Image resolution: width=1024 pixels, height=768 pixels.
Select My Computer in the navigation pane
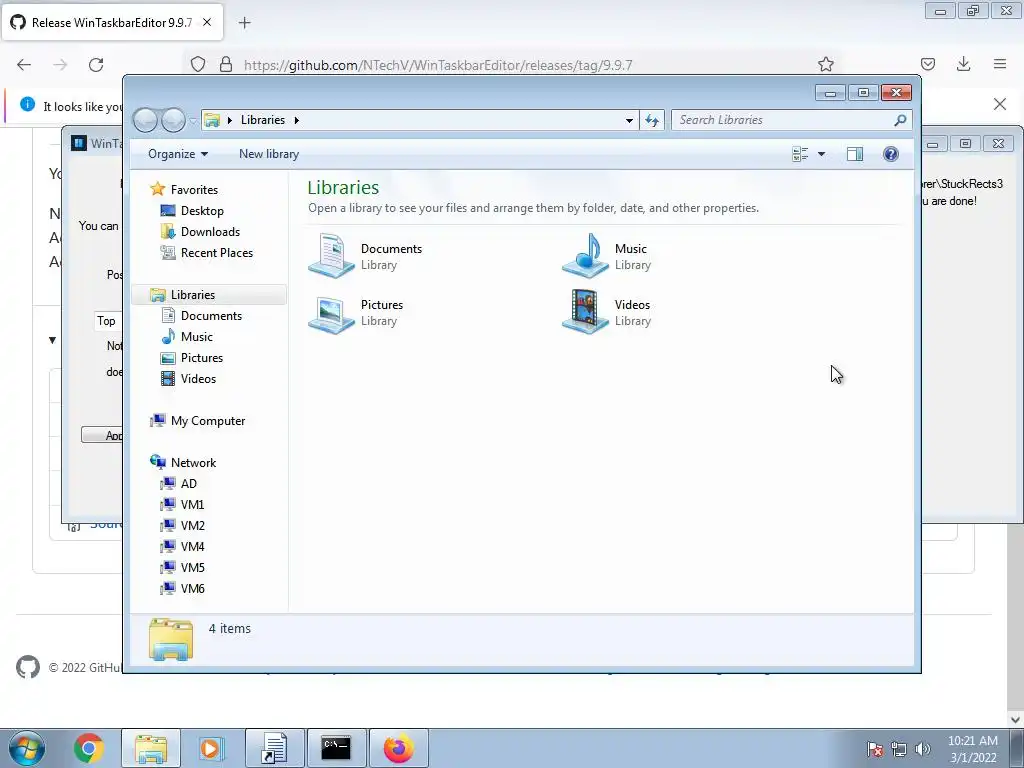click(208, 421)
